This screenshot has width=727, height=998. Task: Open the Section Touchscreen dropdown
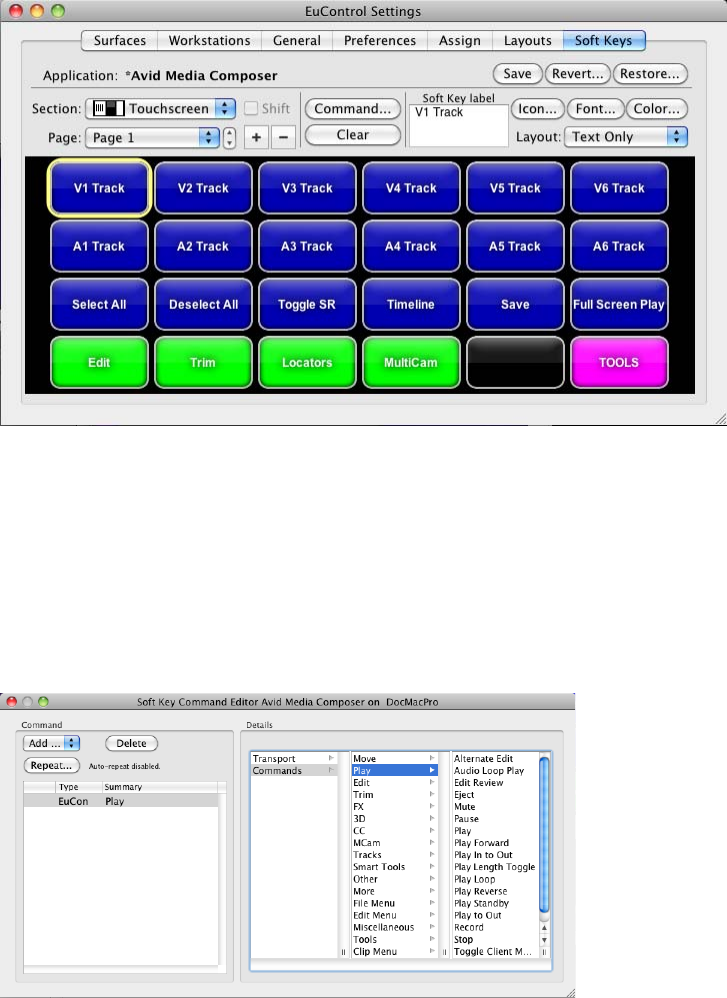point(160,108)
